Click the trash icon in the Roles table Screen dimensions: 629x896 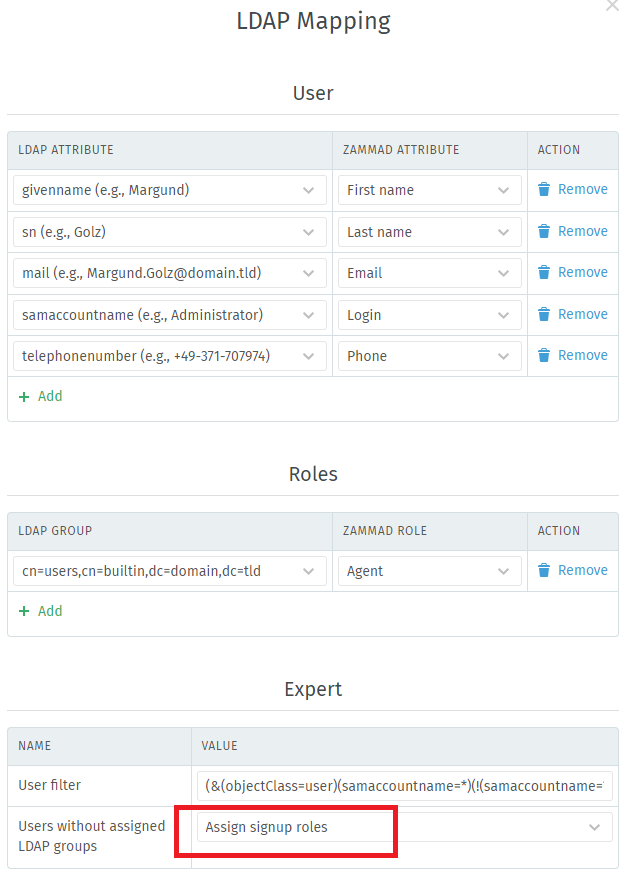[x=544, y=570]
